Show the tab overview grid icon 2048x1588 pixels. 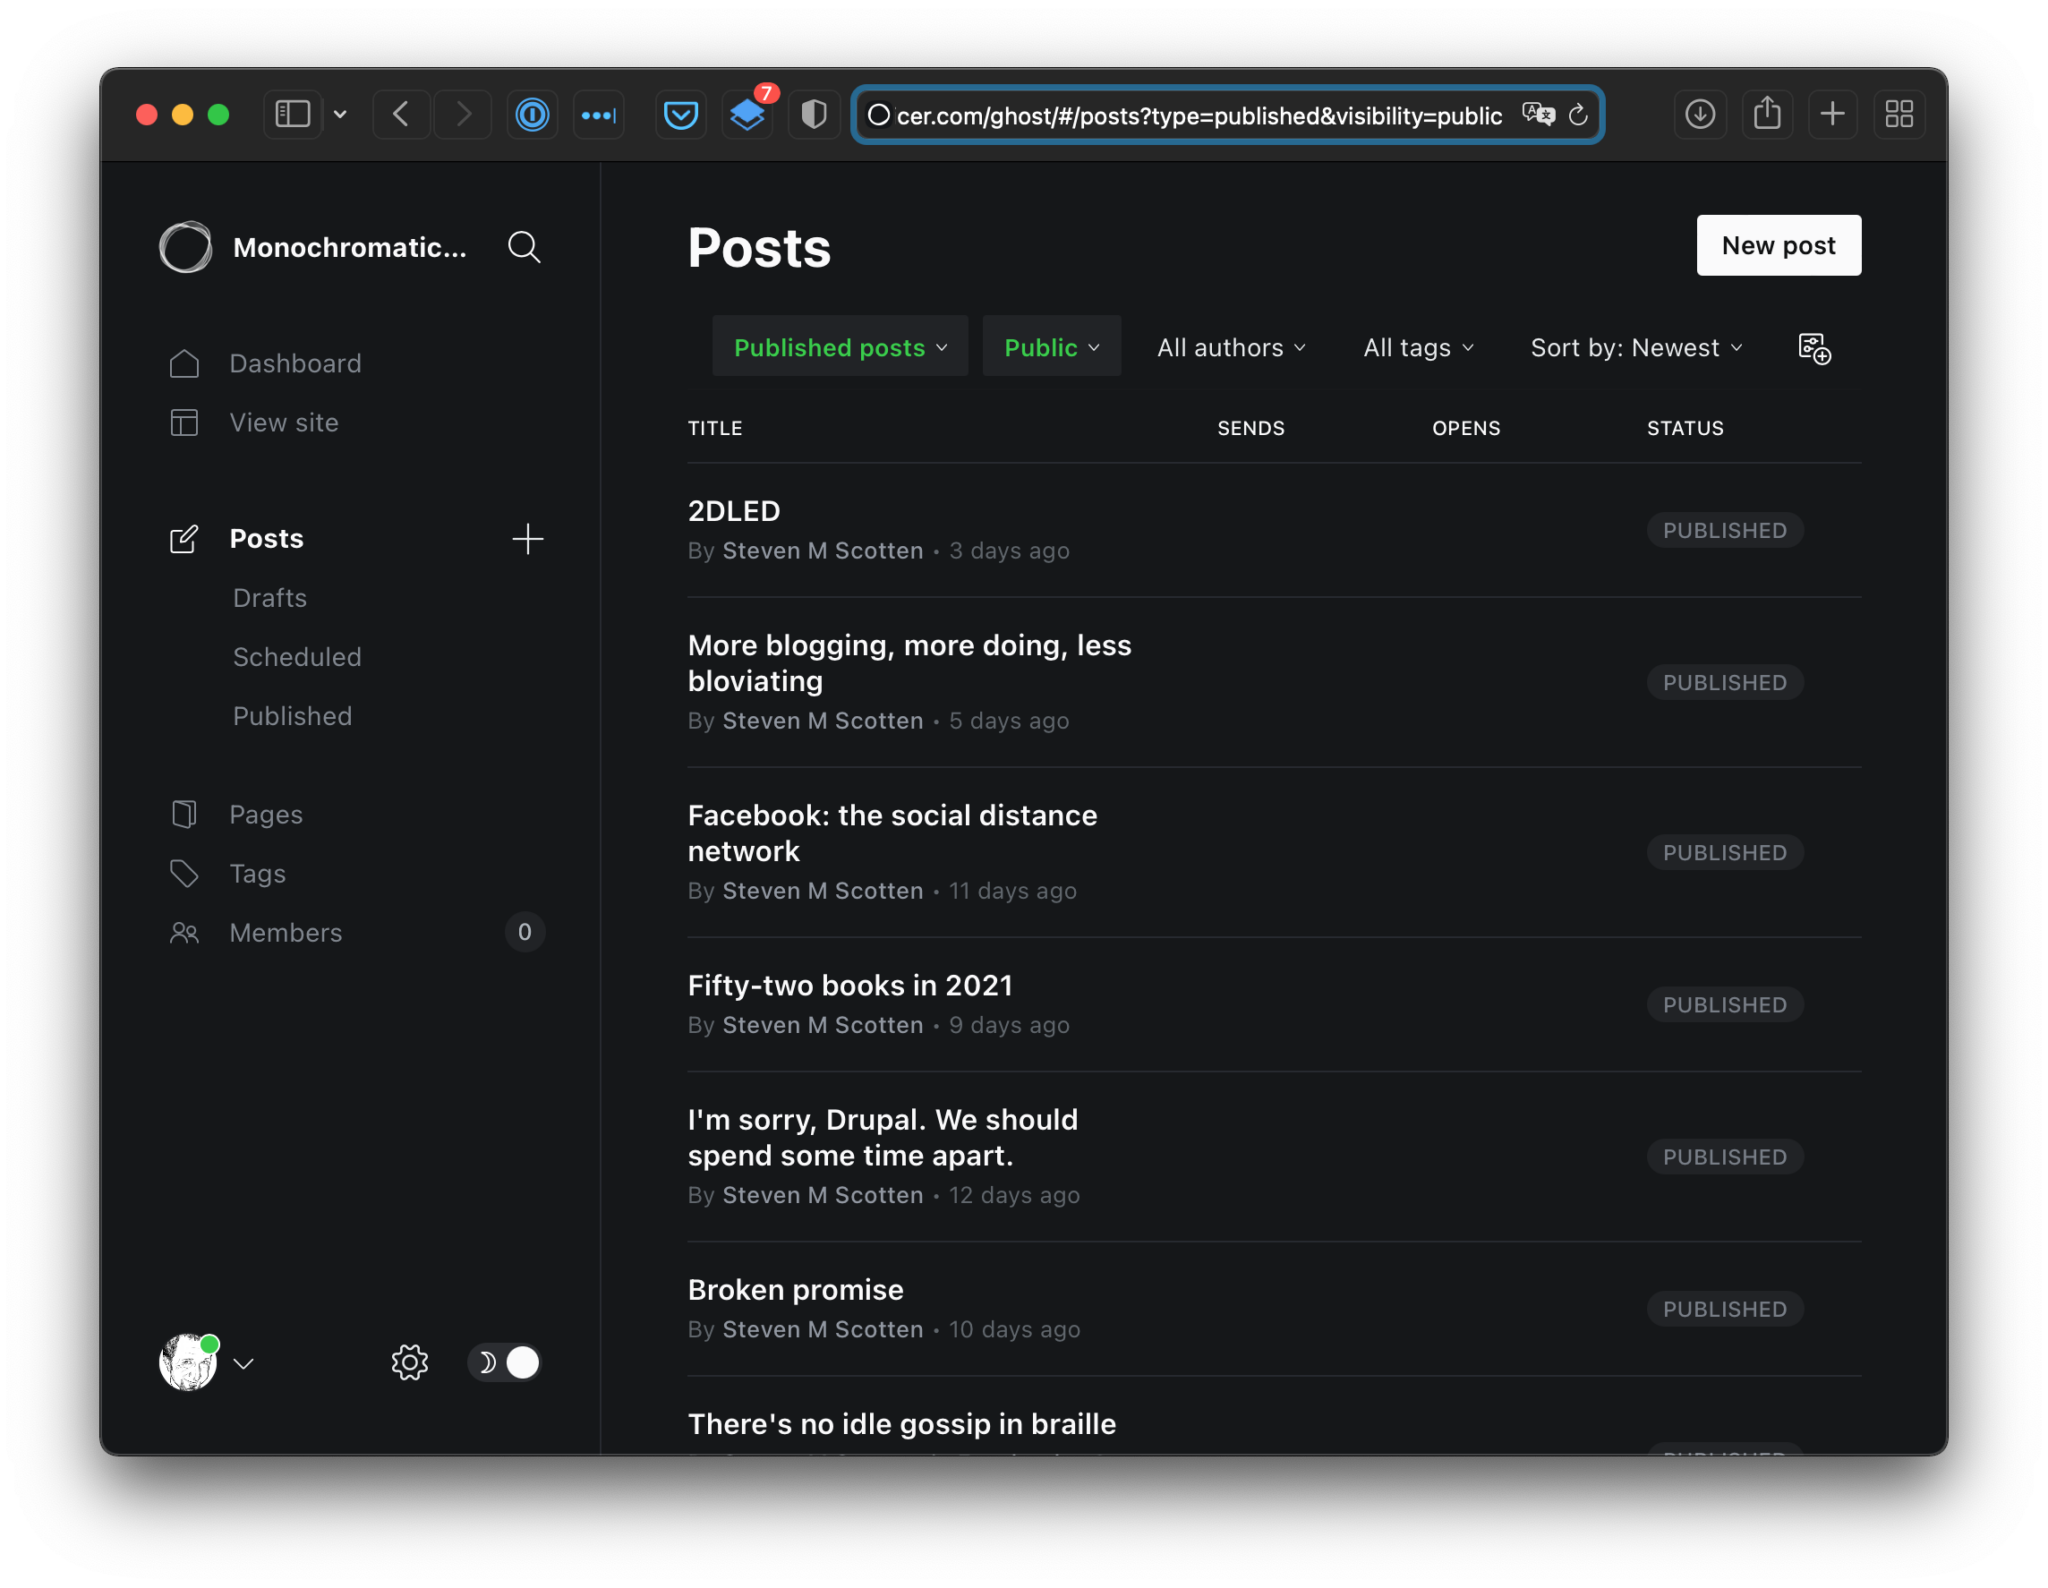tap(1899, 114)
